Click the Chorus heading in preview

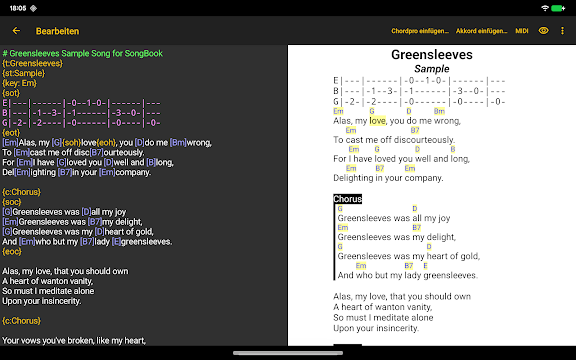pyautogui.click(x=348, y=199)
